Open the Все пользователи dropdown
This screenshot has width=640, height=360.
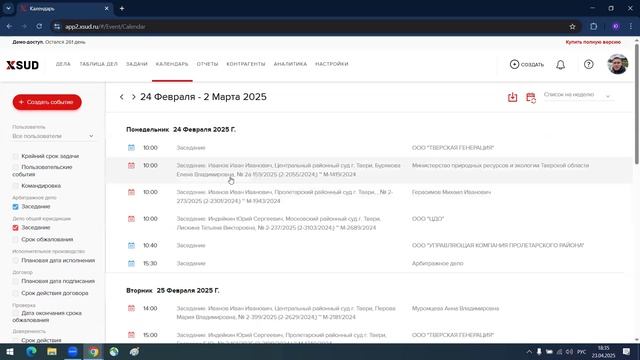click(x=53, y=136)
